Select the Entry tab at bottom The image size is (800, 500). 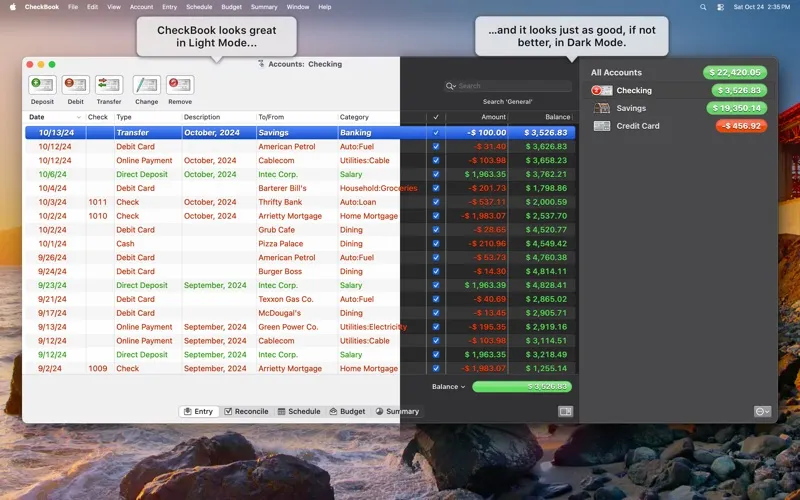click(198, 411)
